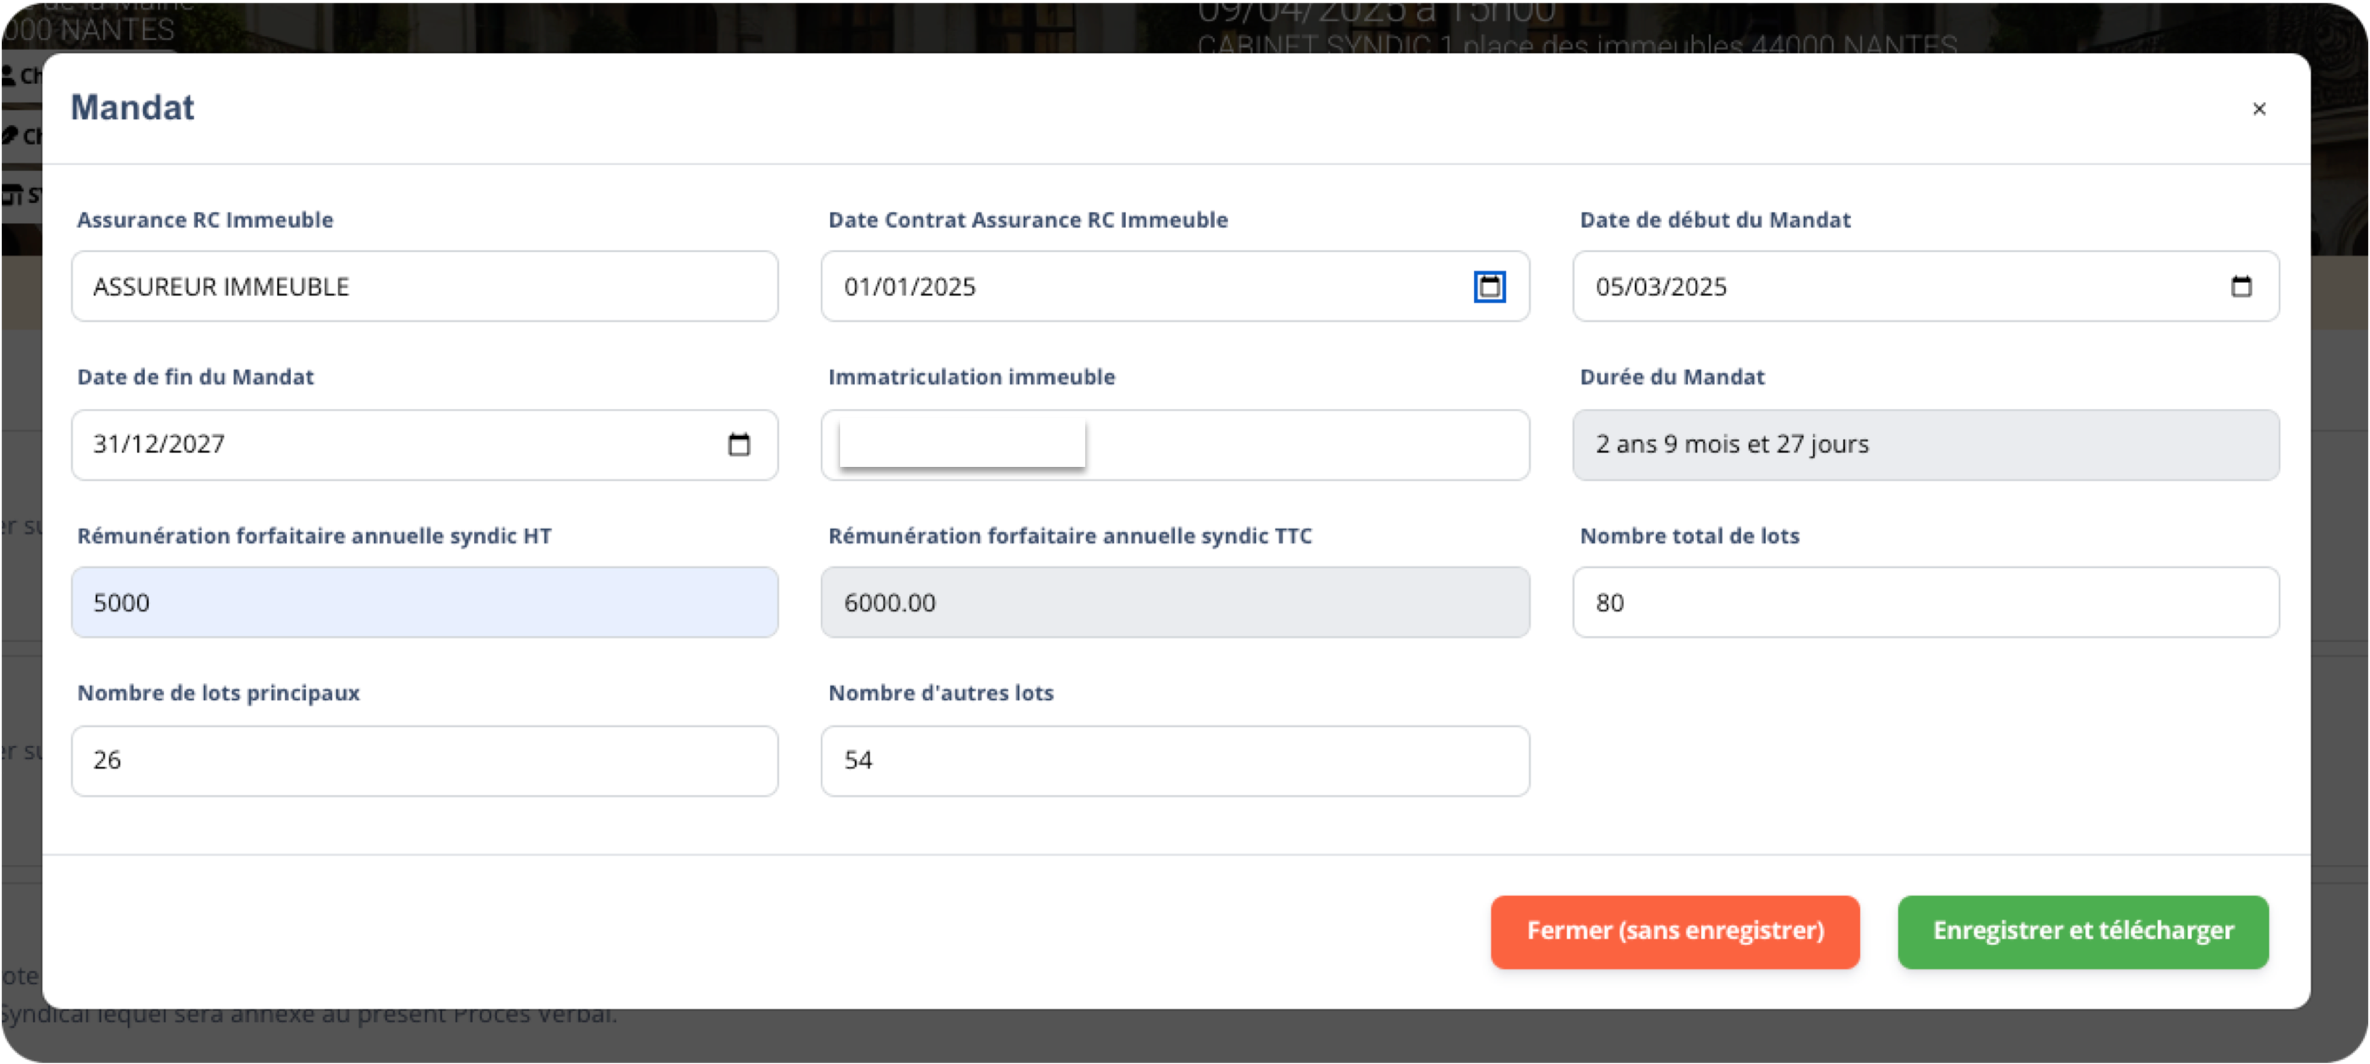Image resolution: width=2370 pixels, height=1064 pixels.
Task: Open calendar picker for Date de fin du Mandat
Action: [738, 445]
